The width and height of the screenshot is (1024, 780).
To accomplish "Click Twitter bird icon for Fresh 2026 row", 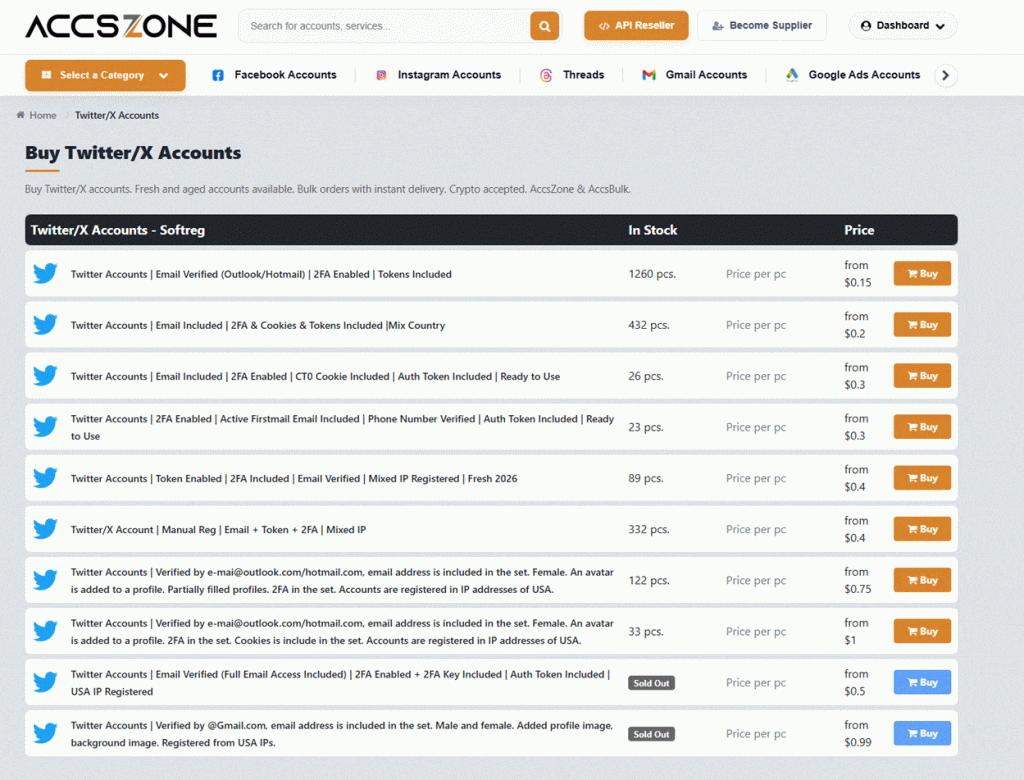I will (45, 478).
